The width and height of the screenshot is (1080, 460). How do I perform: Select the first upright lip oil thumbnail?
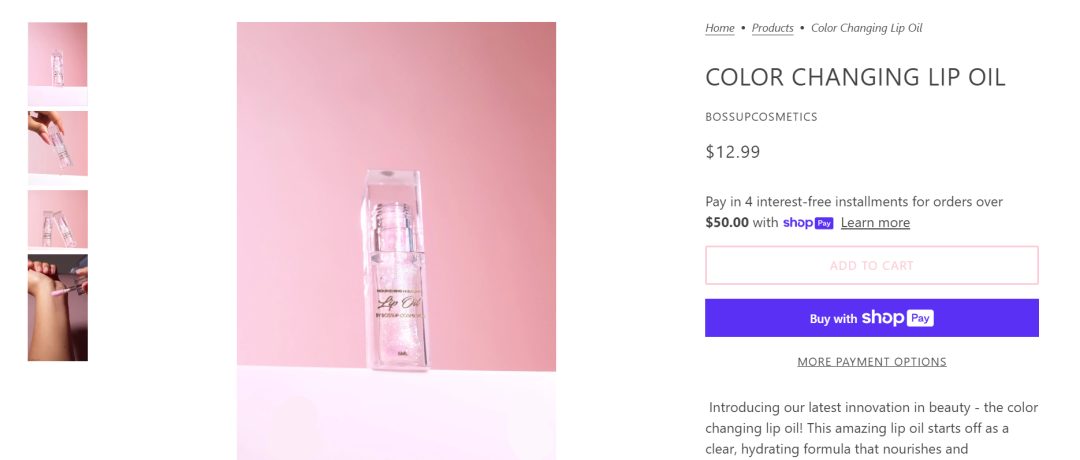[57, 63]
